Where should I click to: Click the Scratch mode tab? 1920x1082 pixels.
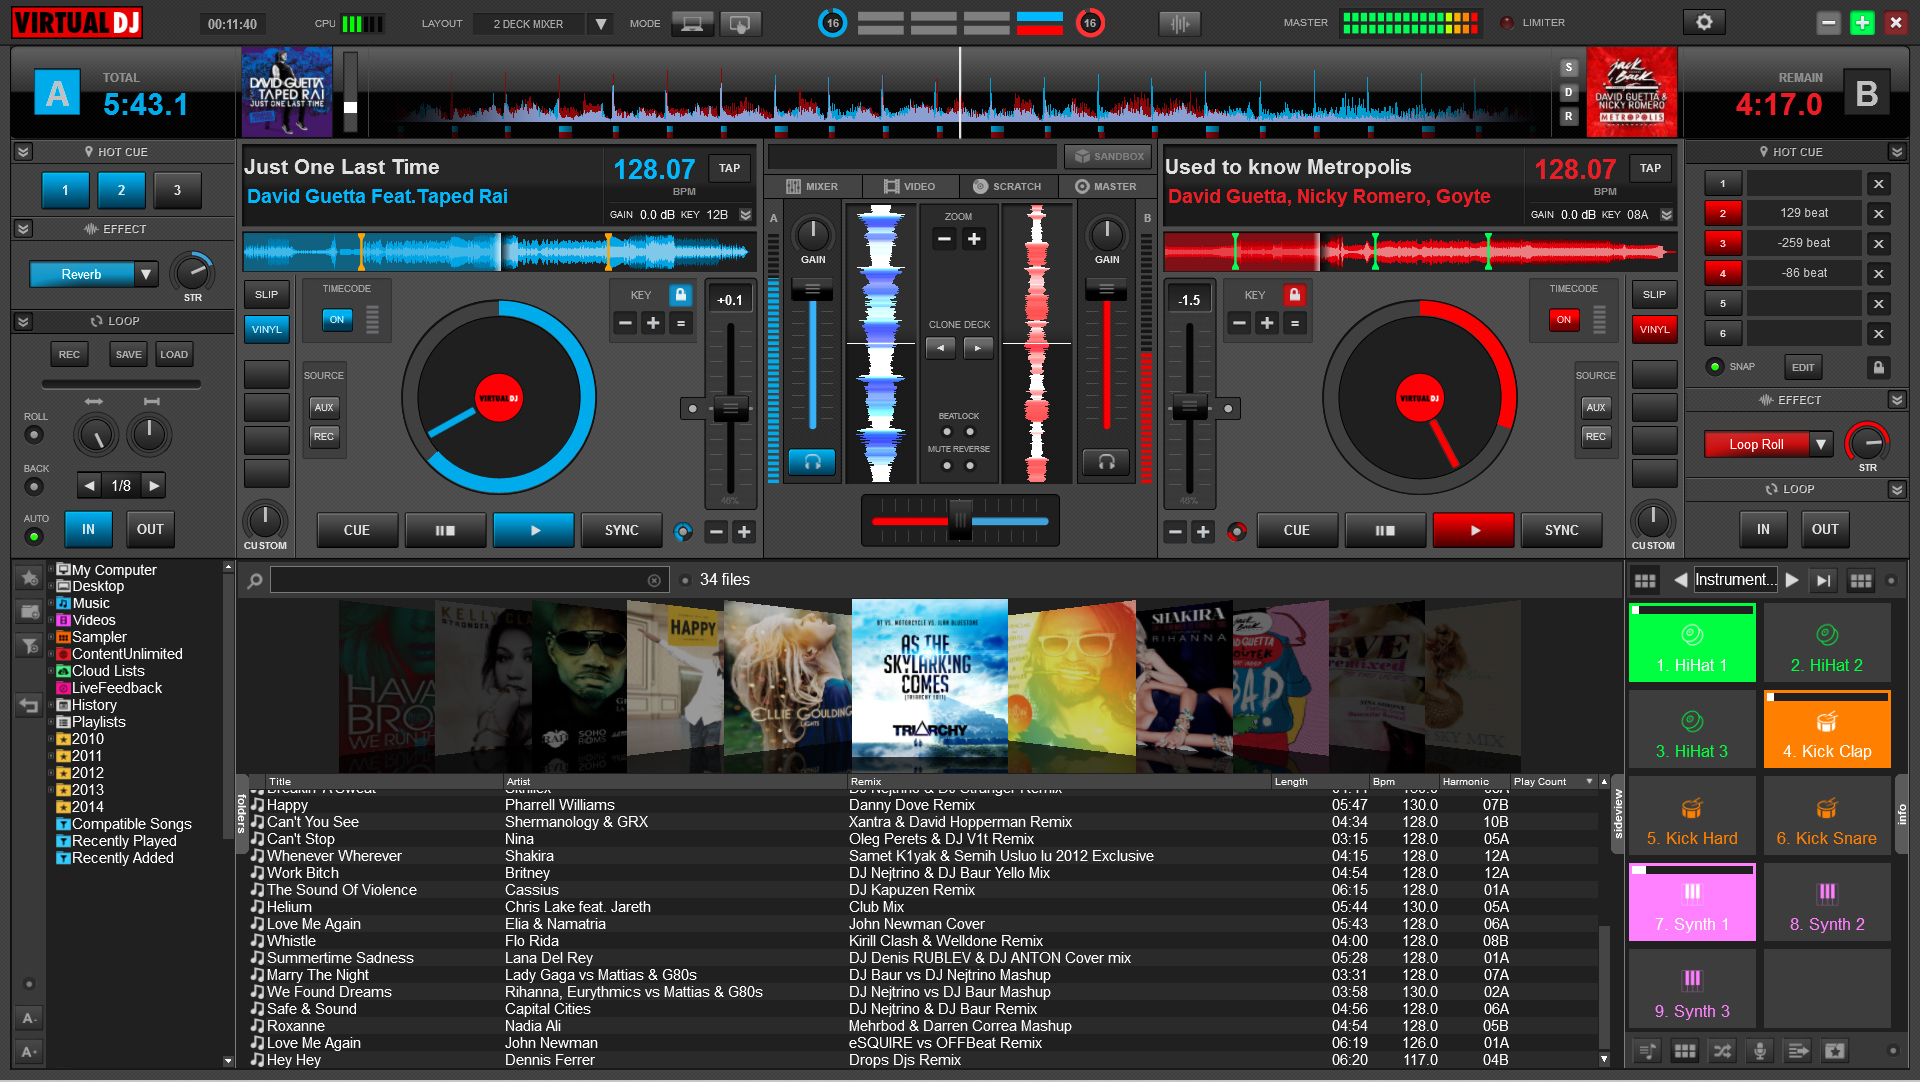[x=1006, y=185]
